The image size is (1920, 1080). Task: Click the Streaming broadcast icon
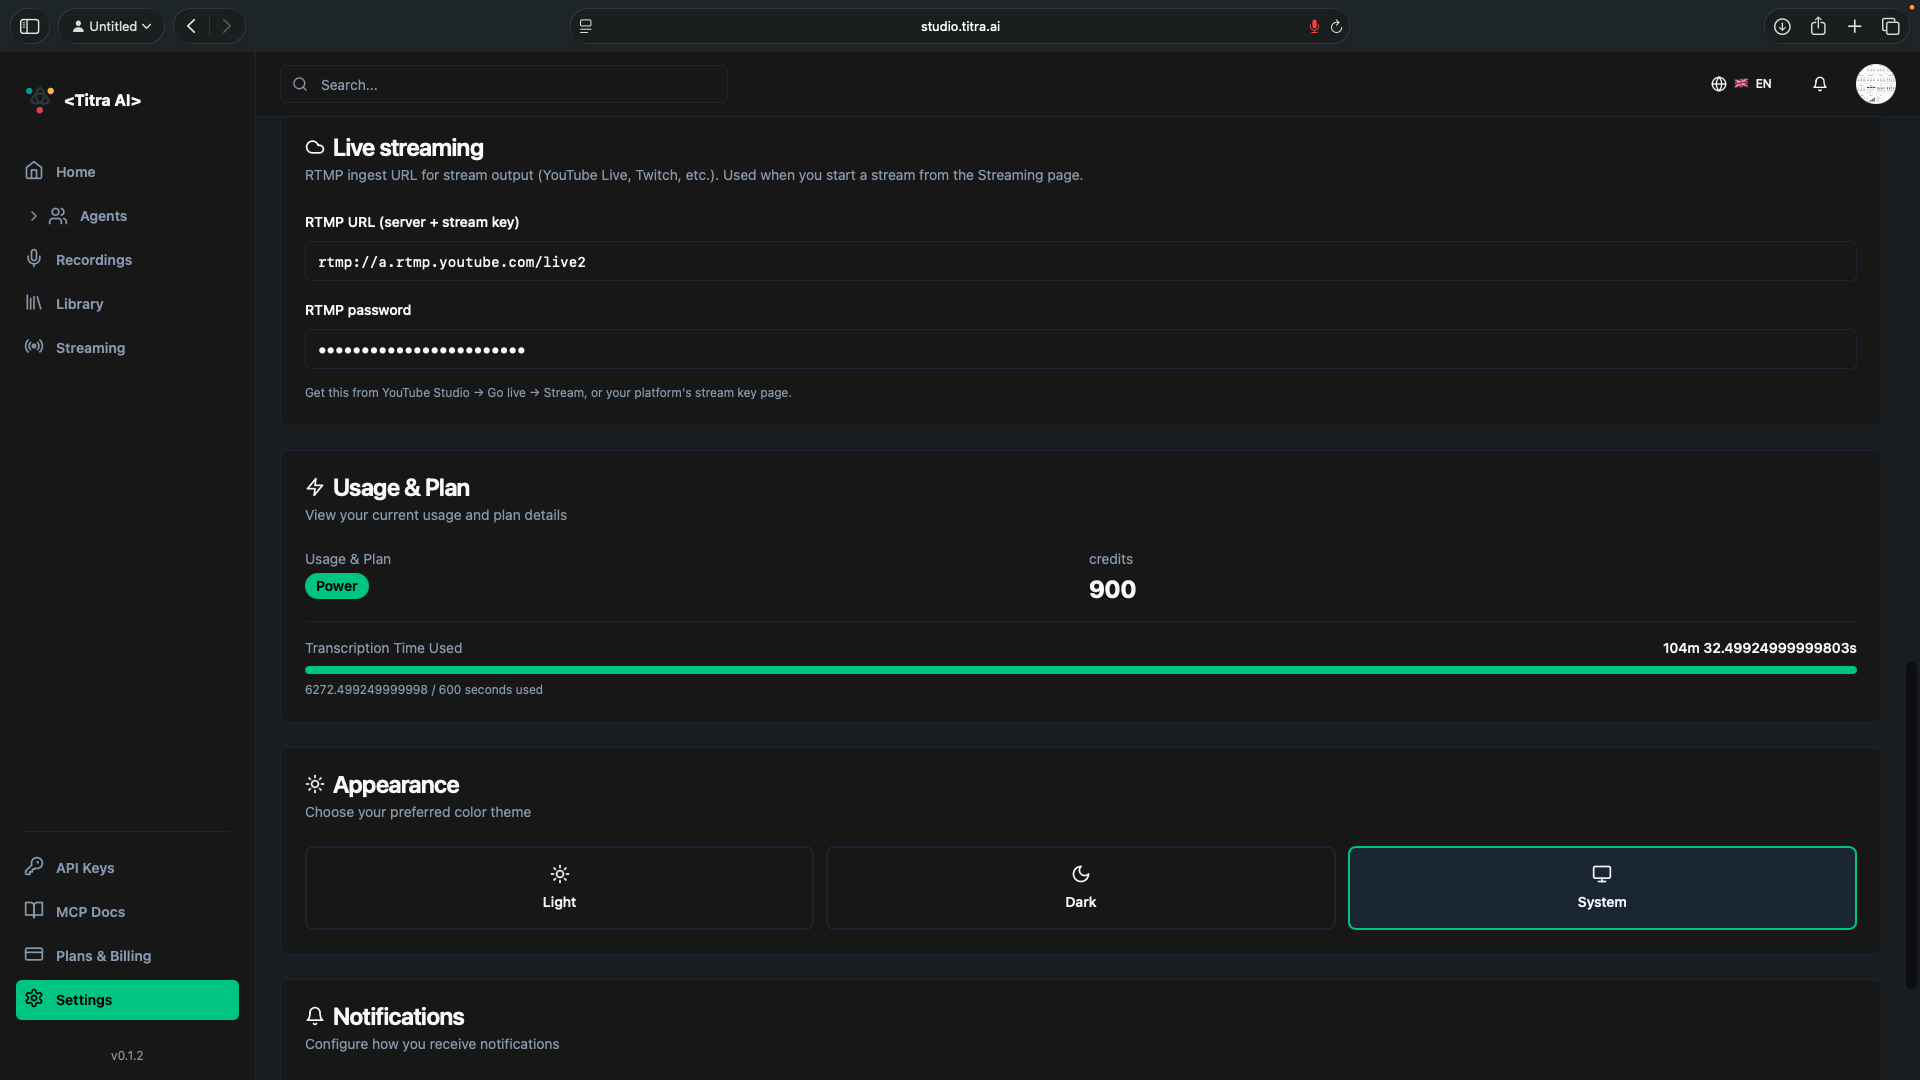34,346
